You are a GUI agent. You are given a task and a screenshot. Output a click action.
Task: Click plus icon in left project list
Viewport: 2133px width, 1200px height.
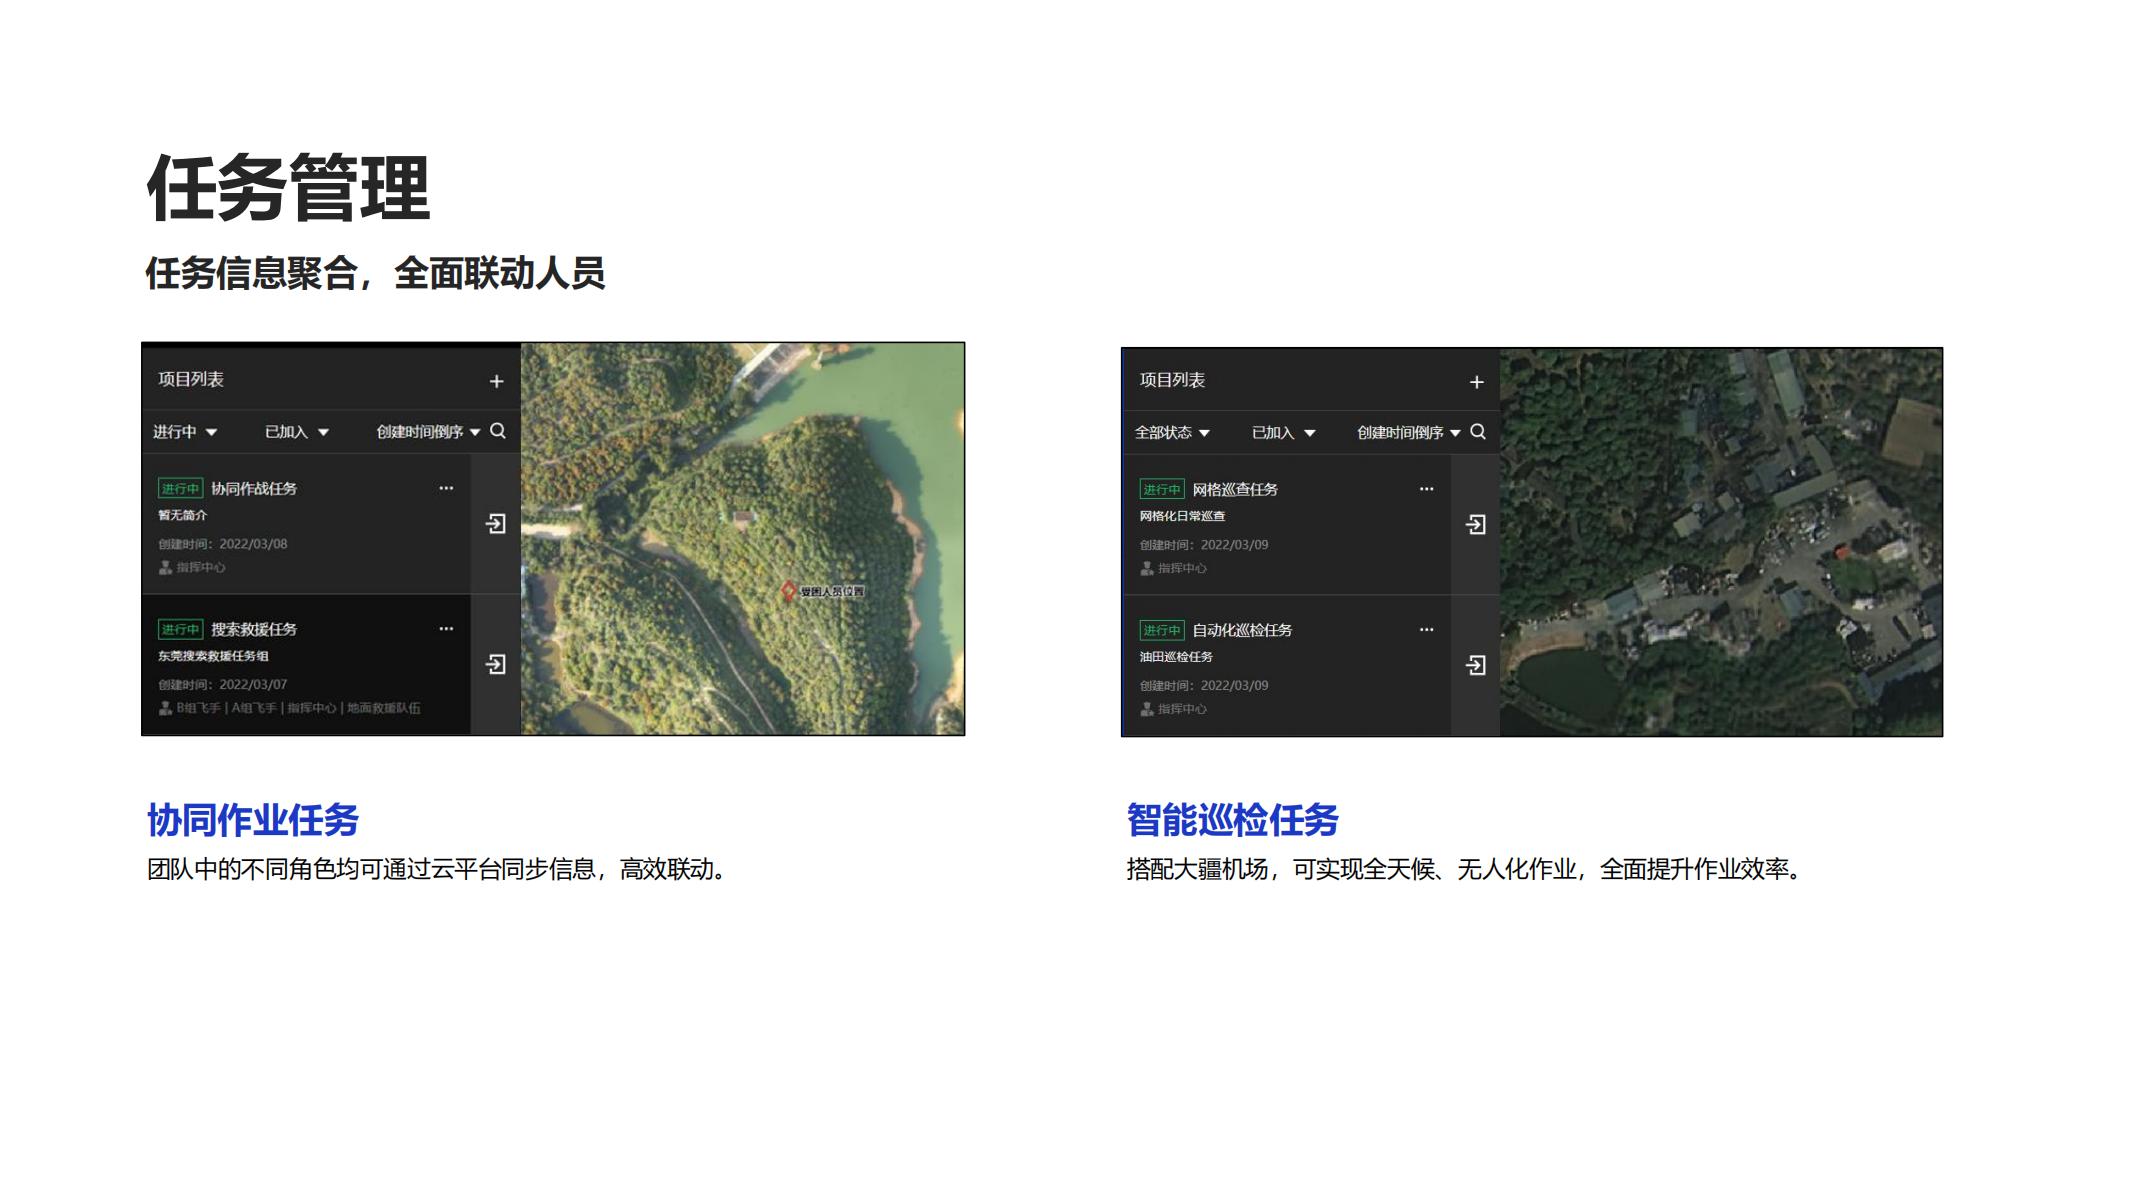coord(496,381)
